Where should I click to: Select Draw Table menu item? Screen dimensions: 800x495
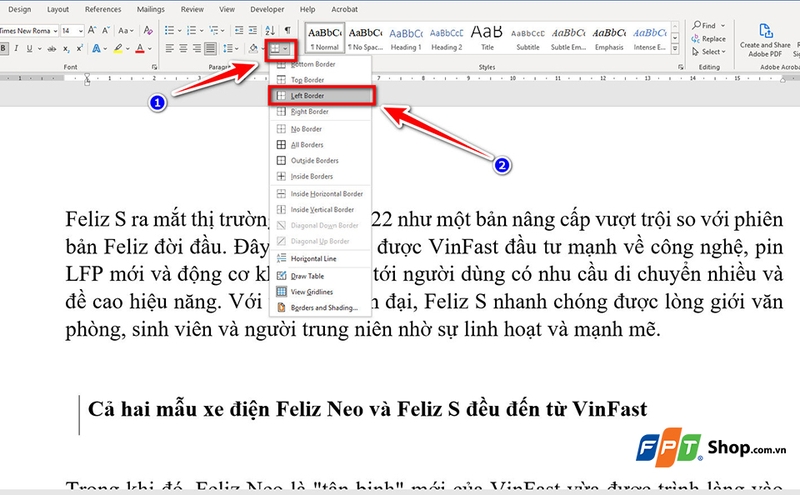(320, 276)
